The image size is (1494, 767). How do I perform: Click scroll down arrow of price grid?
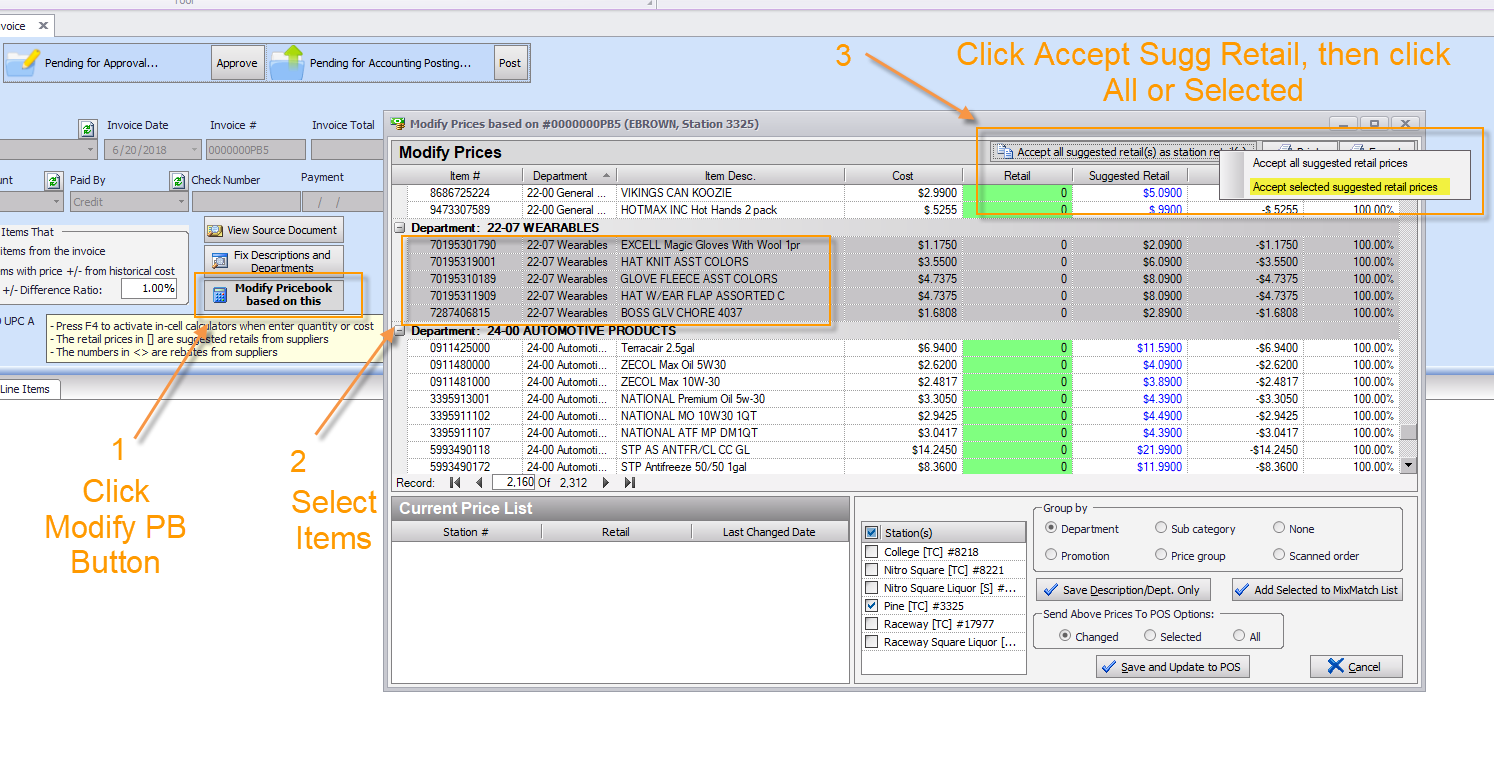point(1409,465)
